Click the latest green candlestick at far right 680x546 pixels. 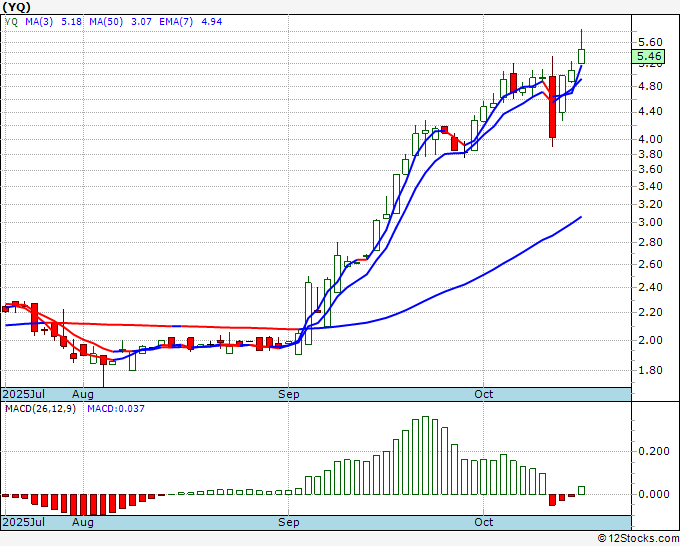click(x=582, y=57)
